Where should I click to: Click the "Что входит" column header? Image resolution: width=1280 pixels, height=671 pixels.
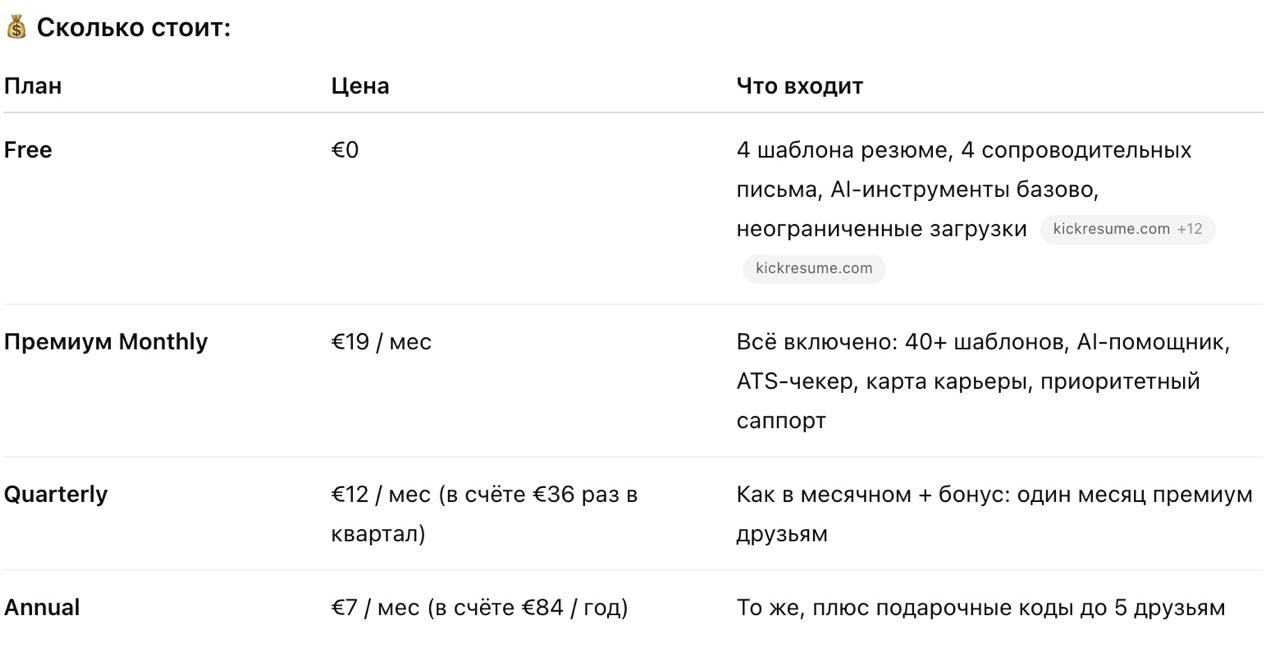pos(799,86)
